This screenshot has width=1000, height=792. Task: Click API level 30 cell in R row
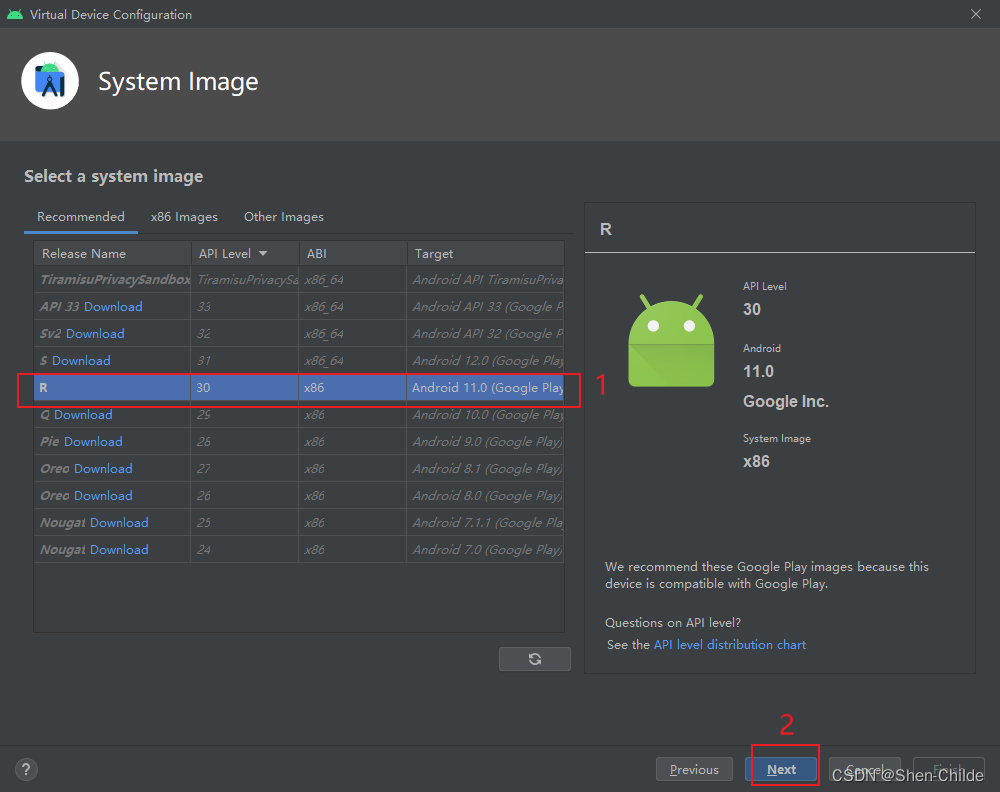tap(244, 388)
